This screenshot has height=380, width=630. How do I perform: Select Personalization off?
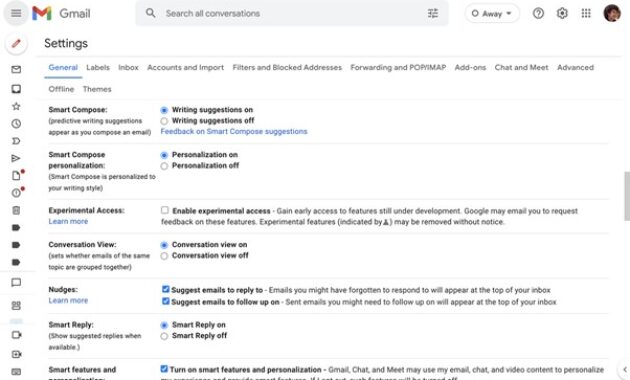pyautogui.click(x=164, y=166)
